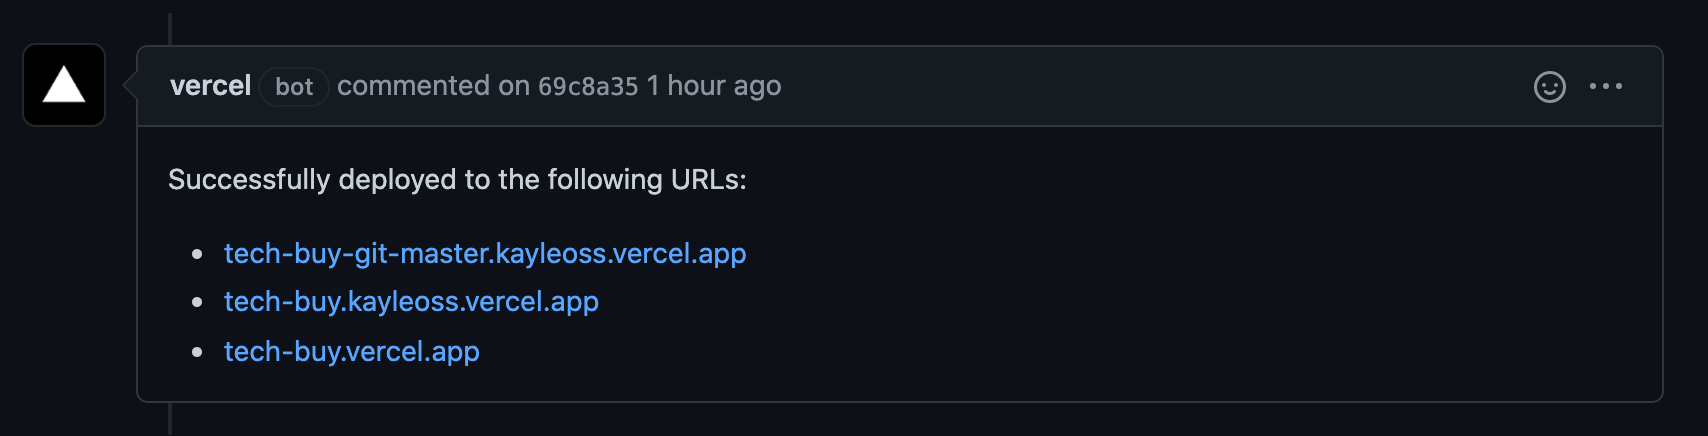1708x436 pixels.
Task: Open commit 69c8a35
Action: pyautogui.click(x=588, y=87)
